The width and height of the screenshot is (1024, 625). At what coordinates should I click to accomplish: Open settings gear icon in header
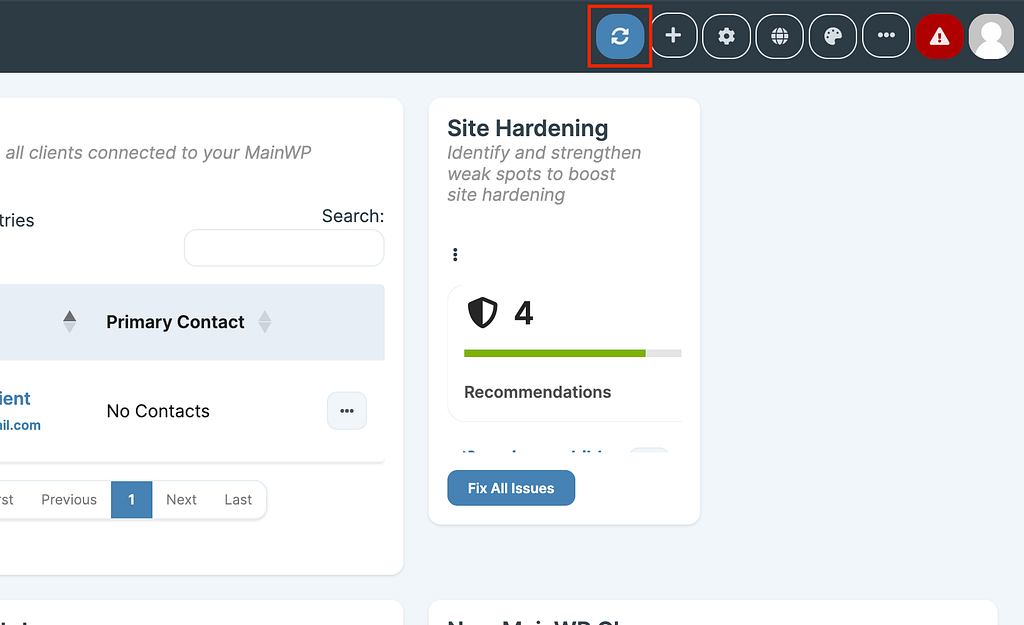click(x=727, y=37)
